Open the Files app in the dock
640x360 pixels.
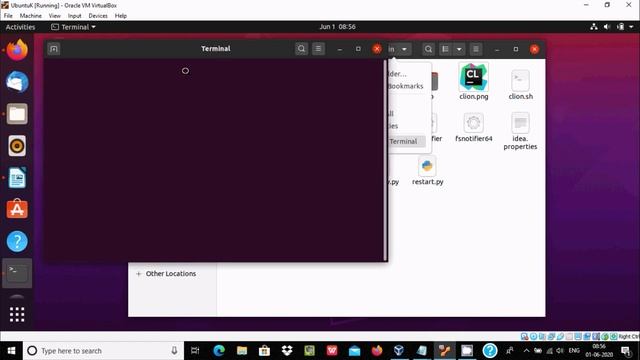click(17, 114)
